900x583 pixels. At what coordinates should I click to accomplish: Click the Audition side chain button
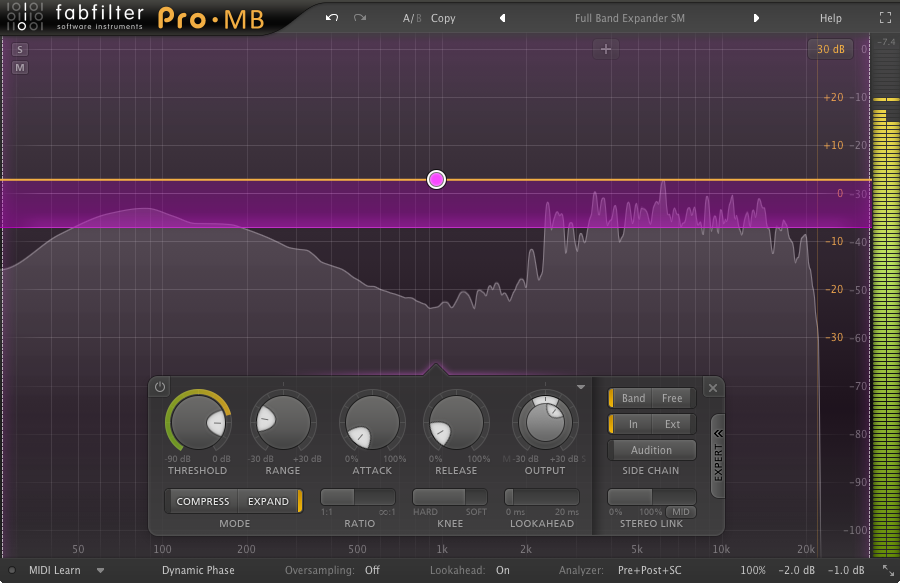(x=651, y=450)
